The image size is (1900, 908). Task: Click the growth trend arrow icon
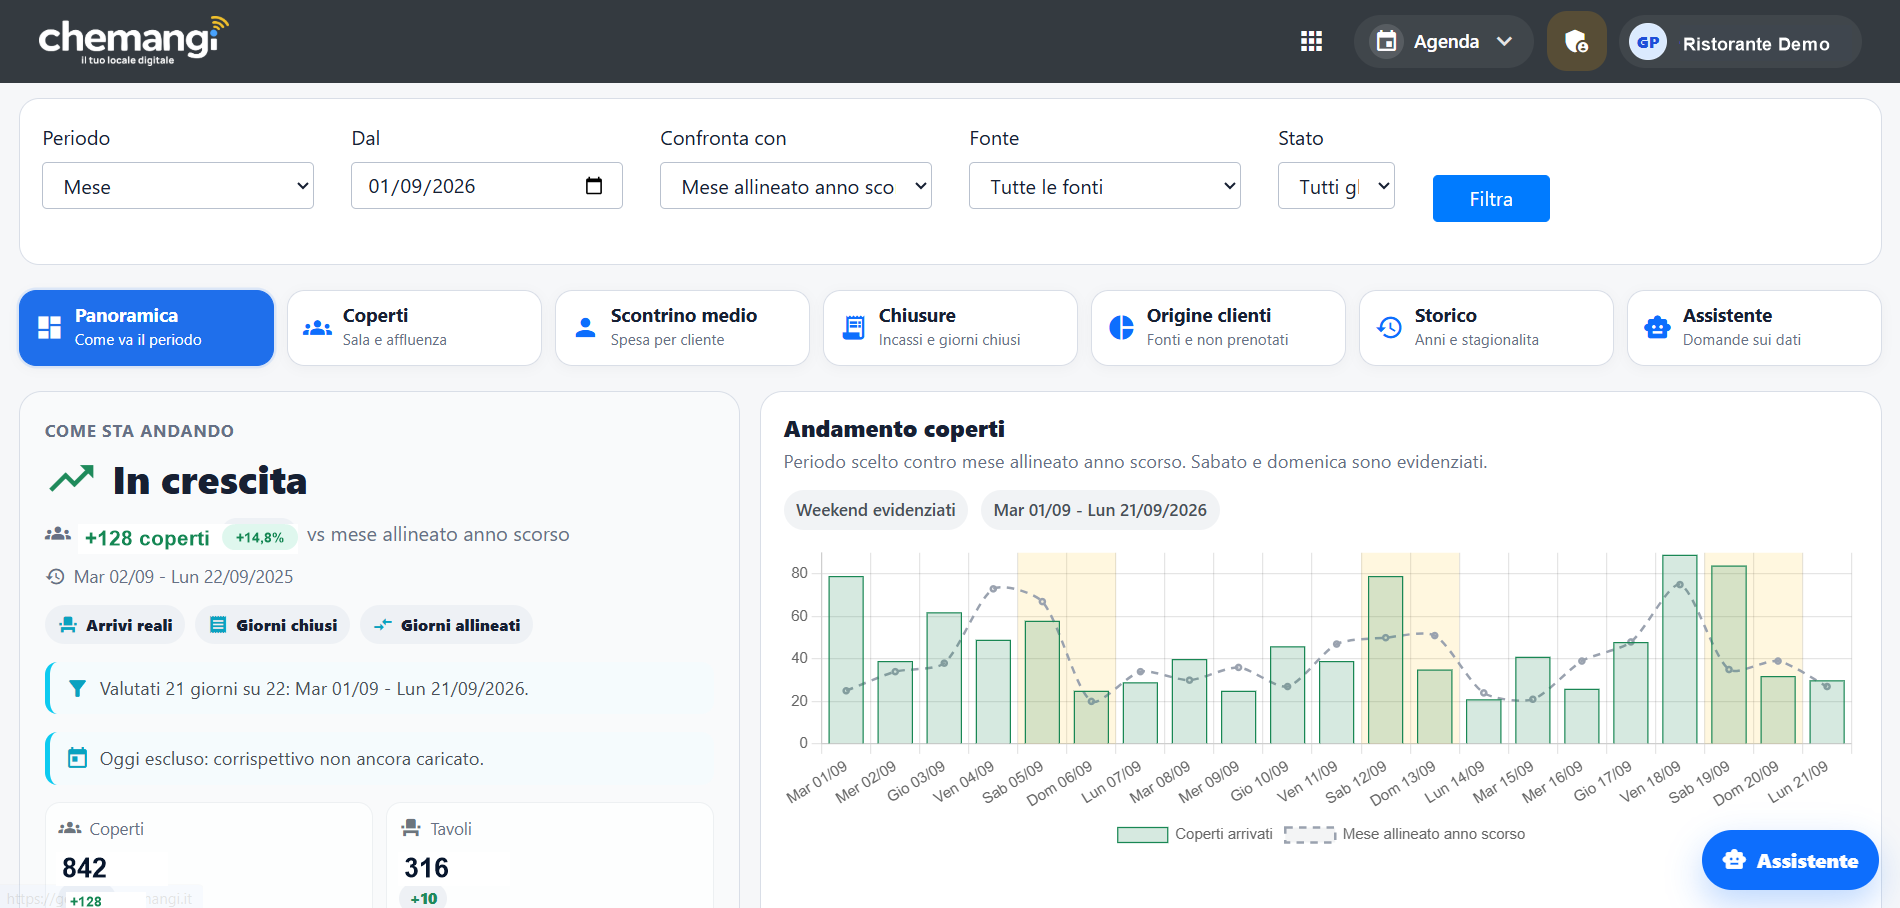pos(72,480)
